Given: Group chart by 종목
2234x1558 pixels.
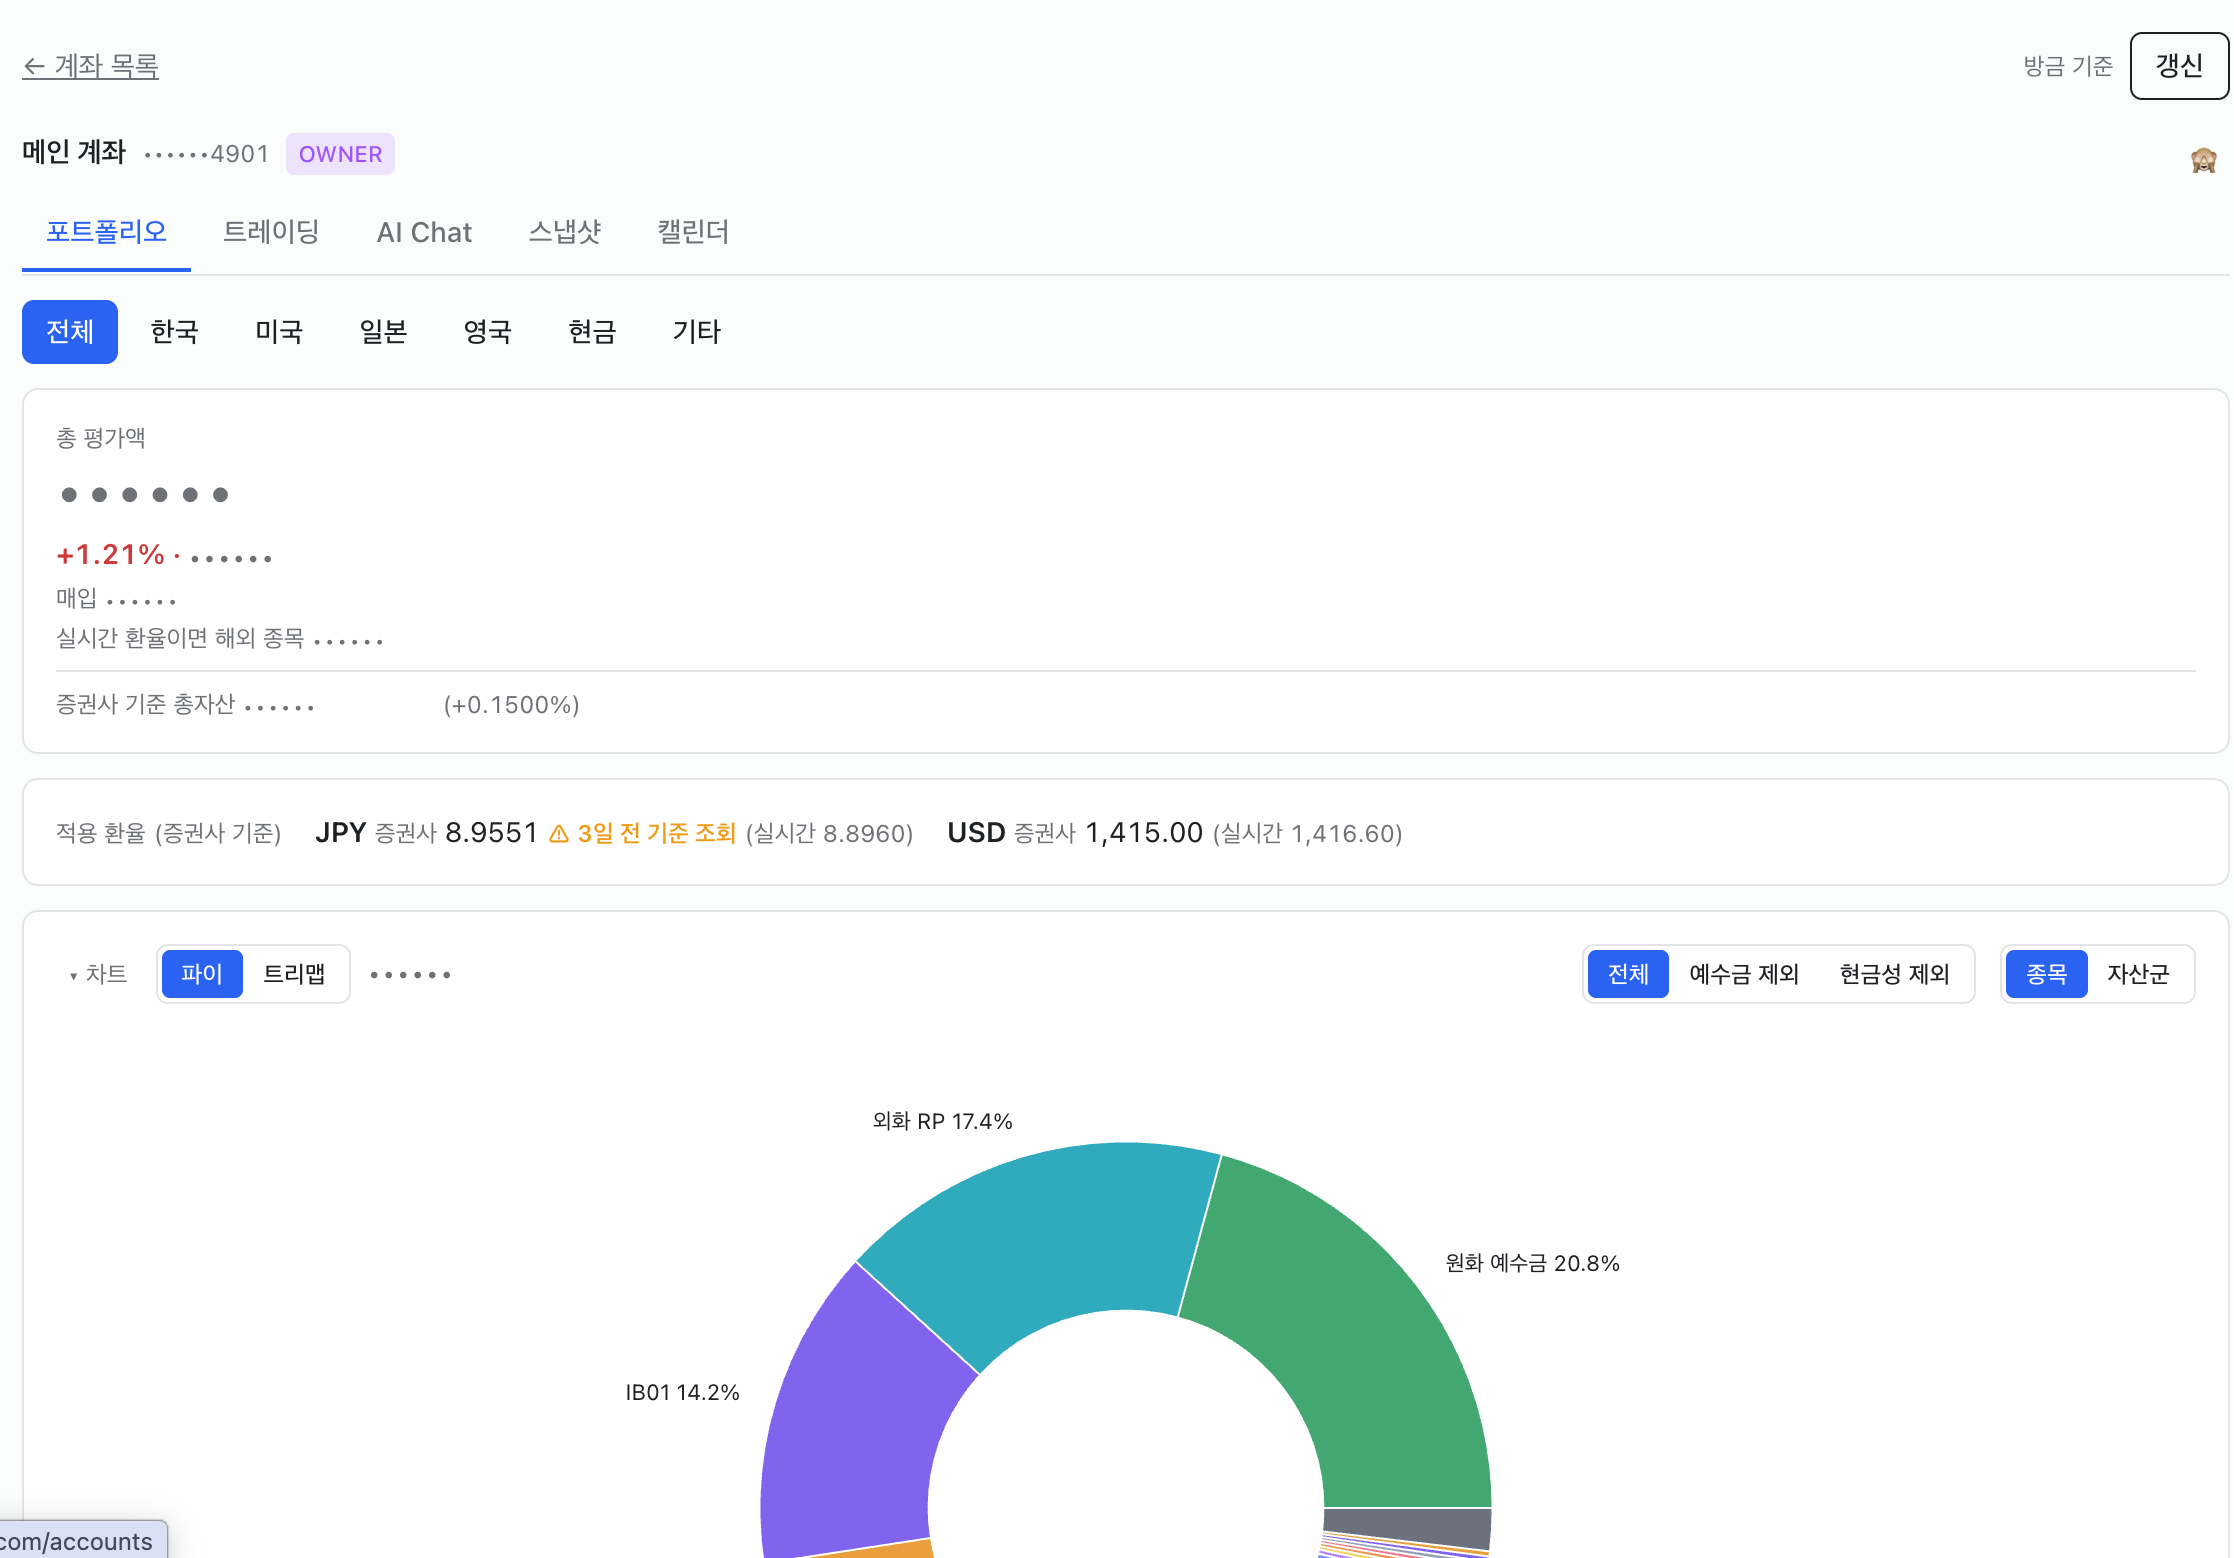Looking at the screenshot, I should pos(2047,974).
